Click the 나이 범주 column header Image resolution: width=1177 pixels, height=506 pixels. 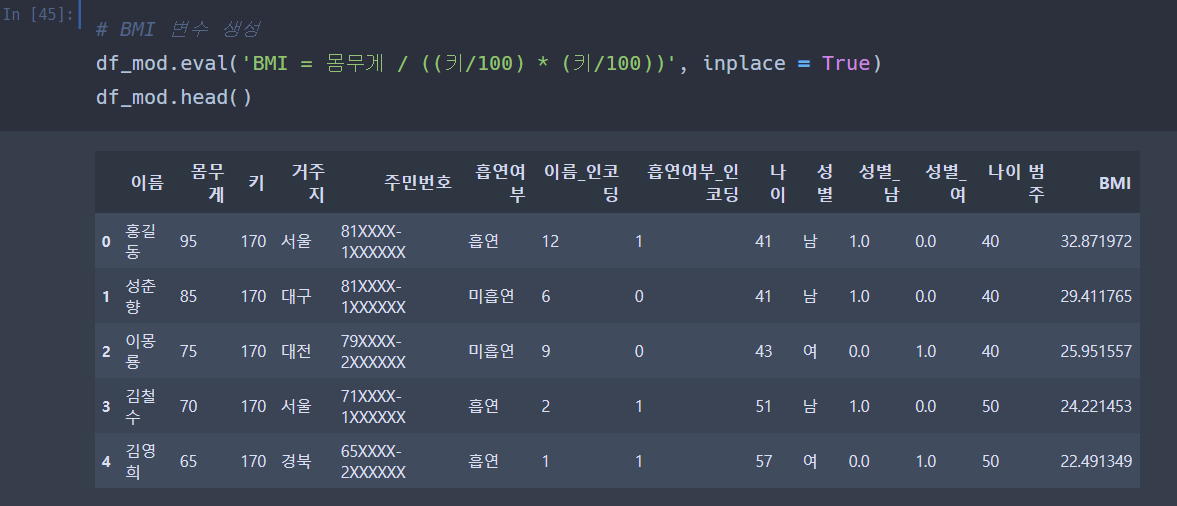pyautogui.click(x=1016, y=182)
